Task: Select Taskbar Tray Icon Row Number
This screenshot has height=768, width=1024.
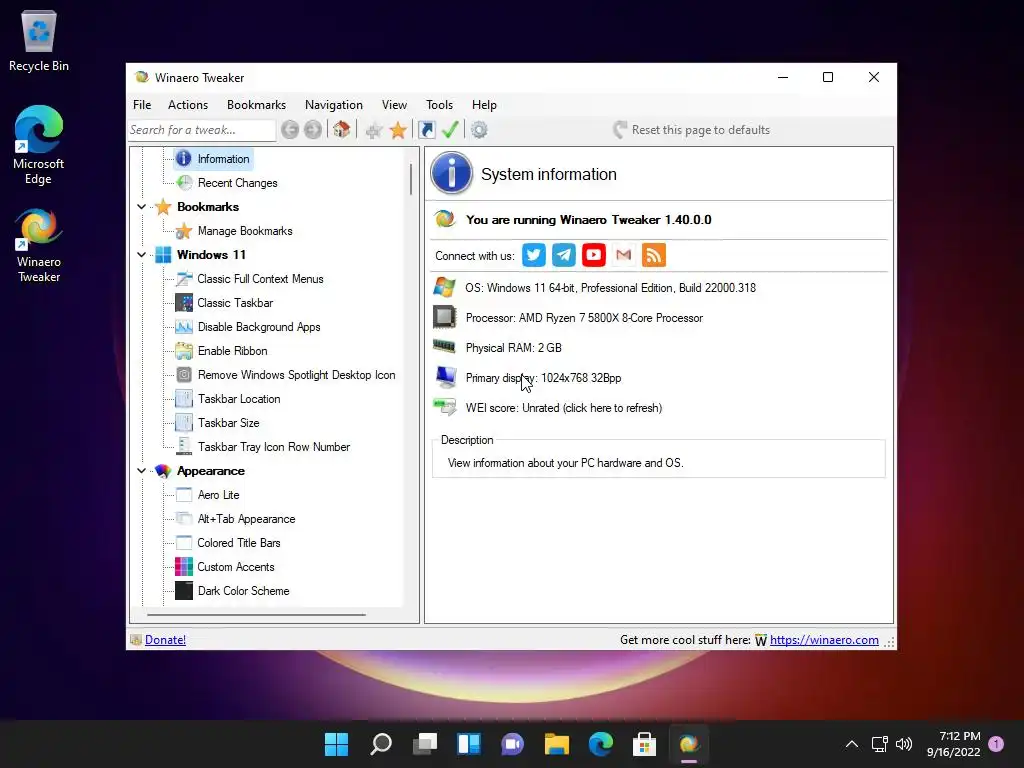Action: (x=274, y=447)
